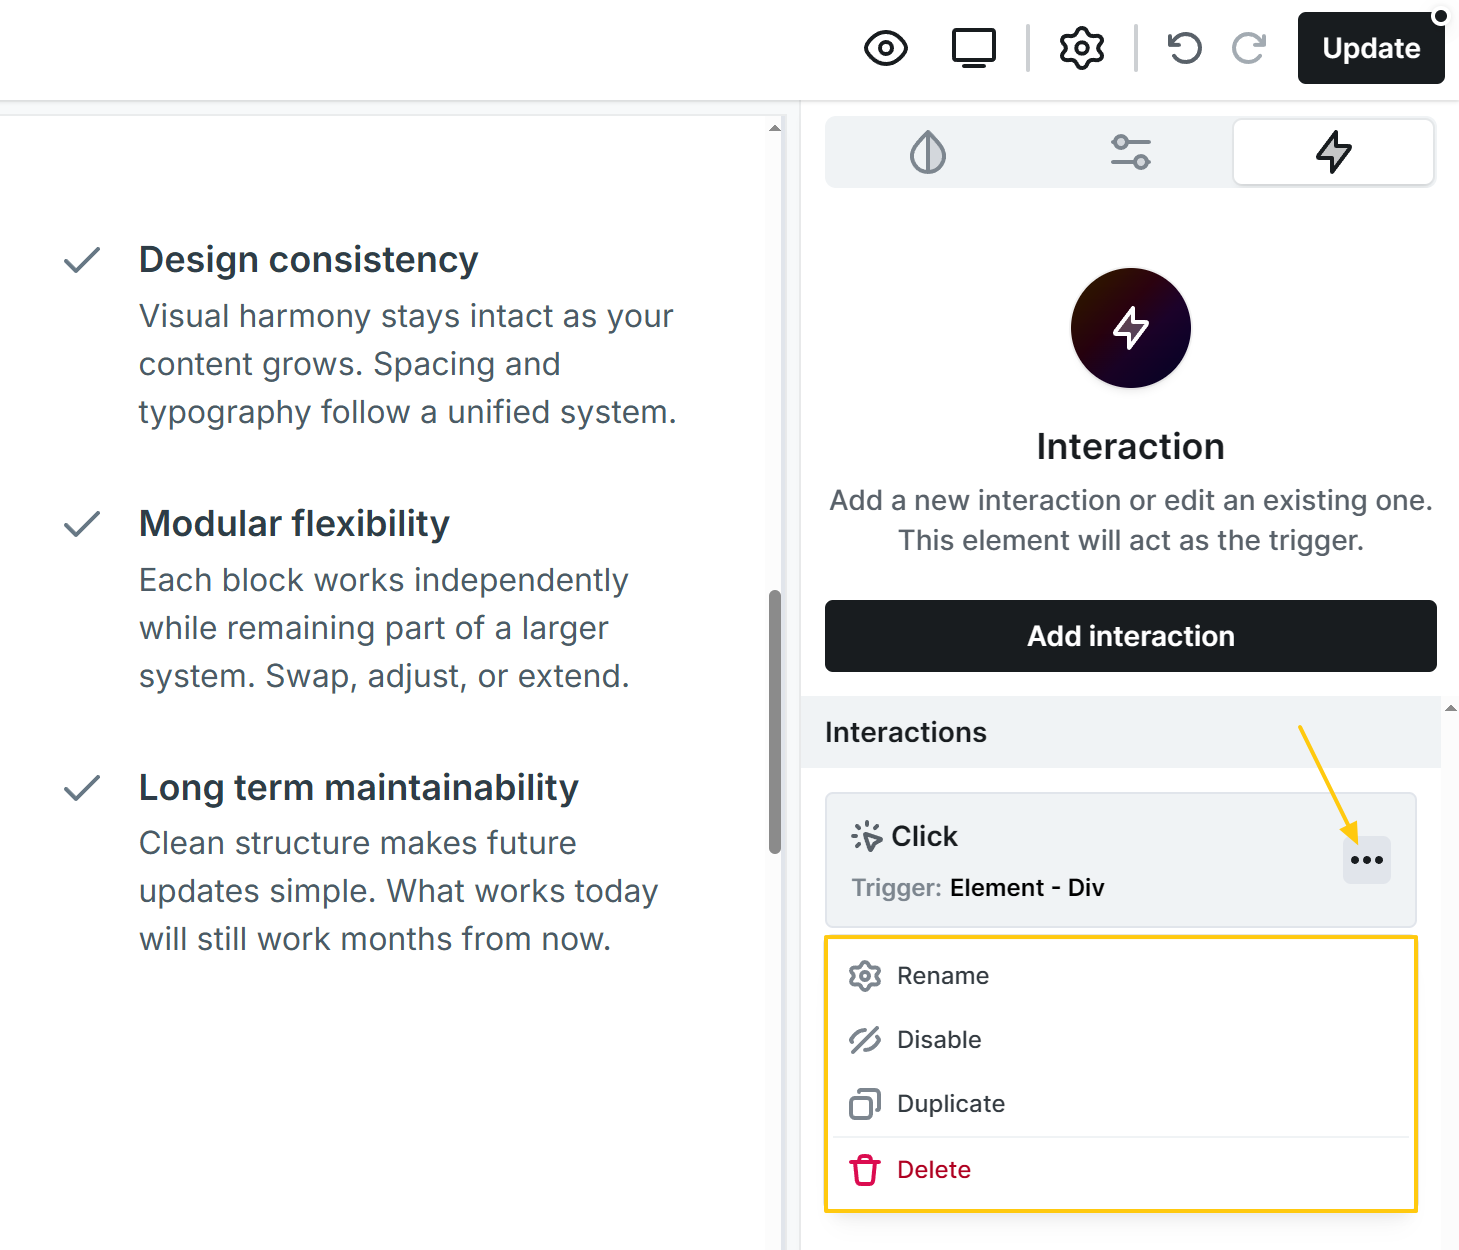Viewport: 1459px width, 1250px height.
Task: Choose Delete from the interaction menu
Action: click(933, 1170)
